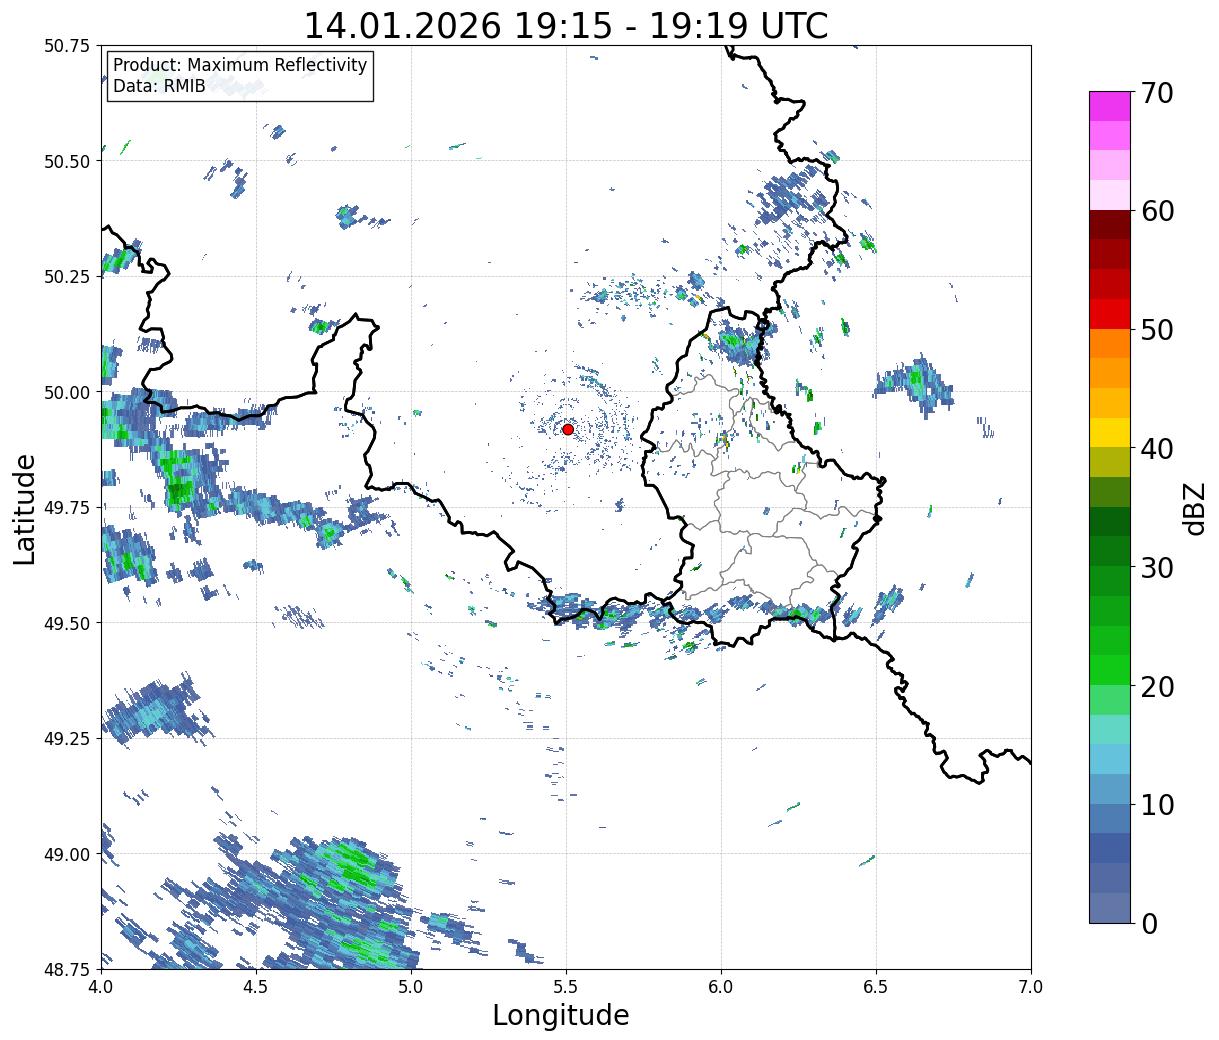Click longitude tick label 4.5
This screenshot has height=1040, width=1219.
(x=256, y=987)
